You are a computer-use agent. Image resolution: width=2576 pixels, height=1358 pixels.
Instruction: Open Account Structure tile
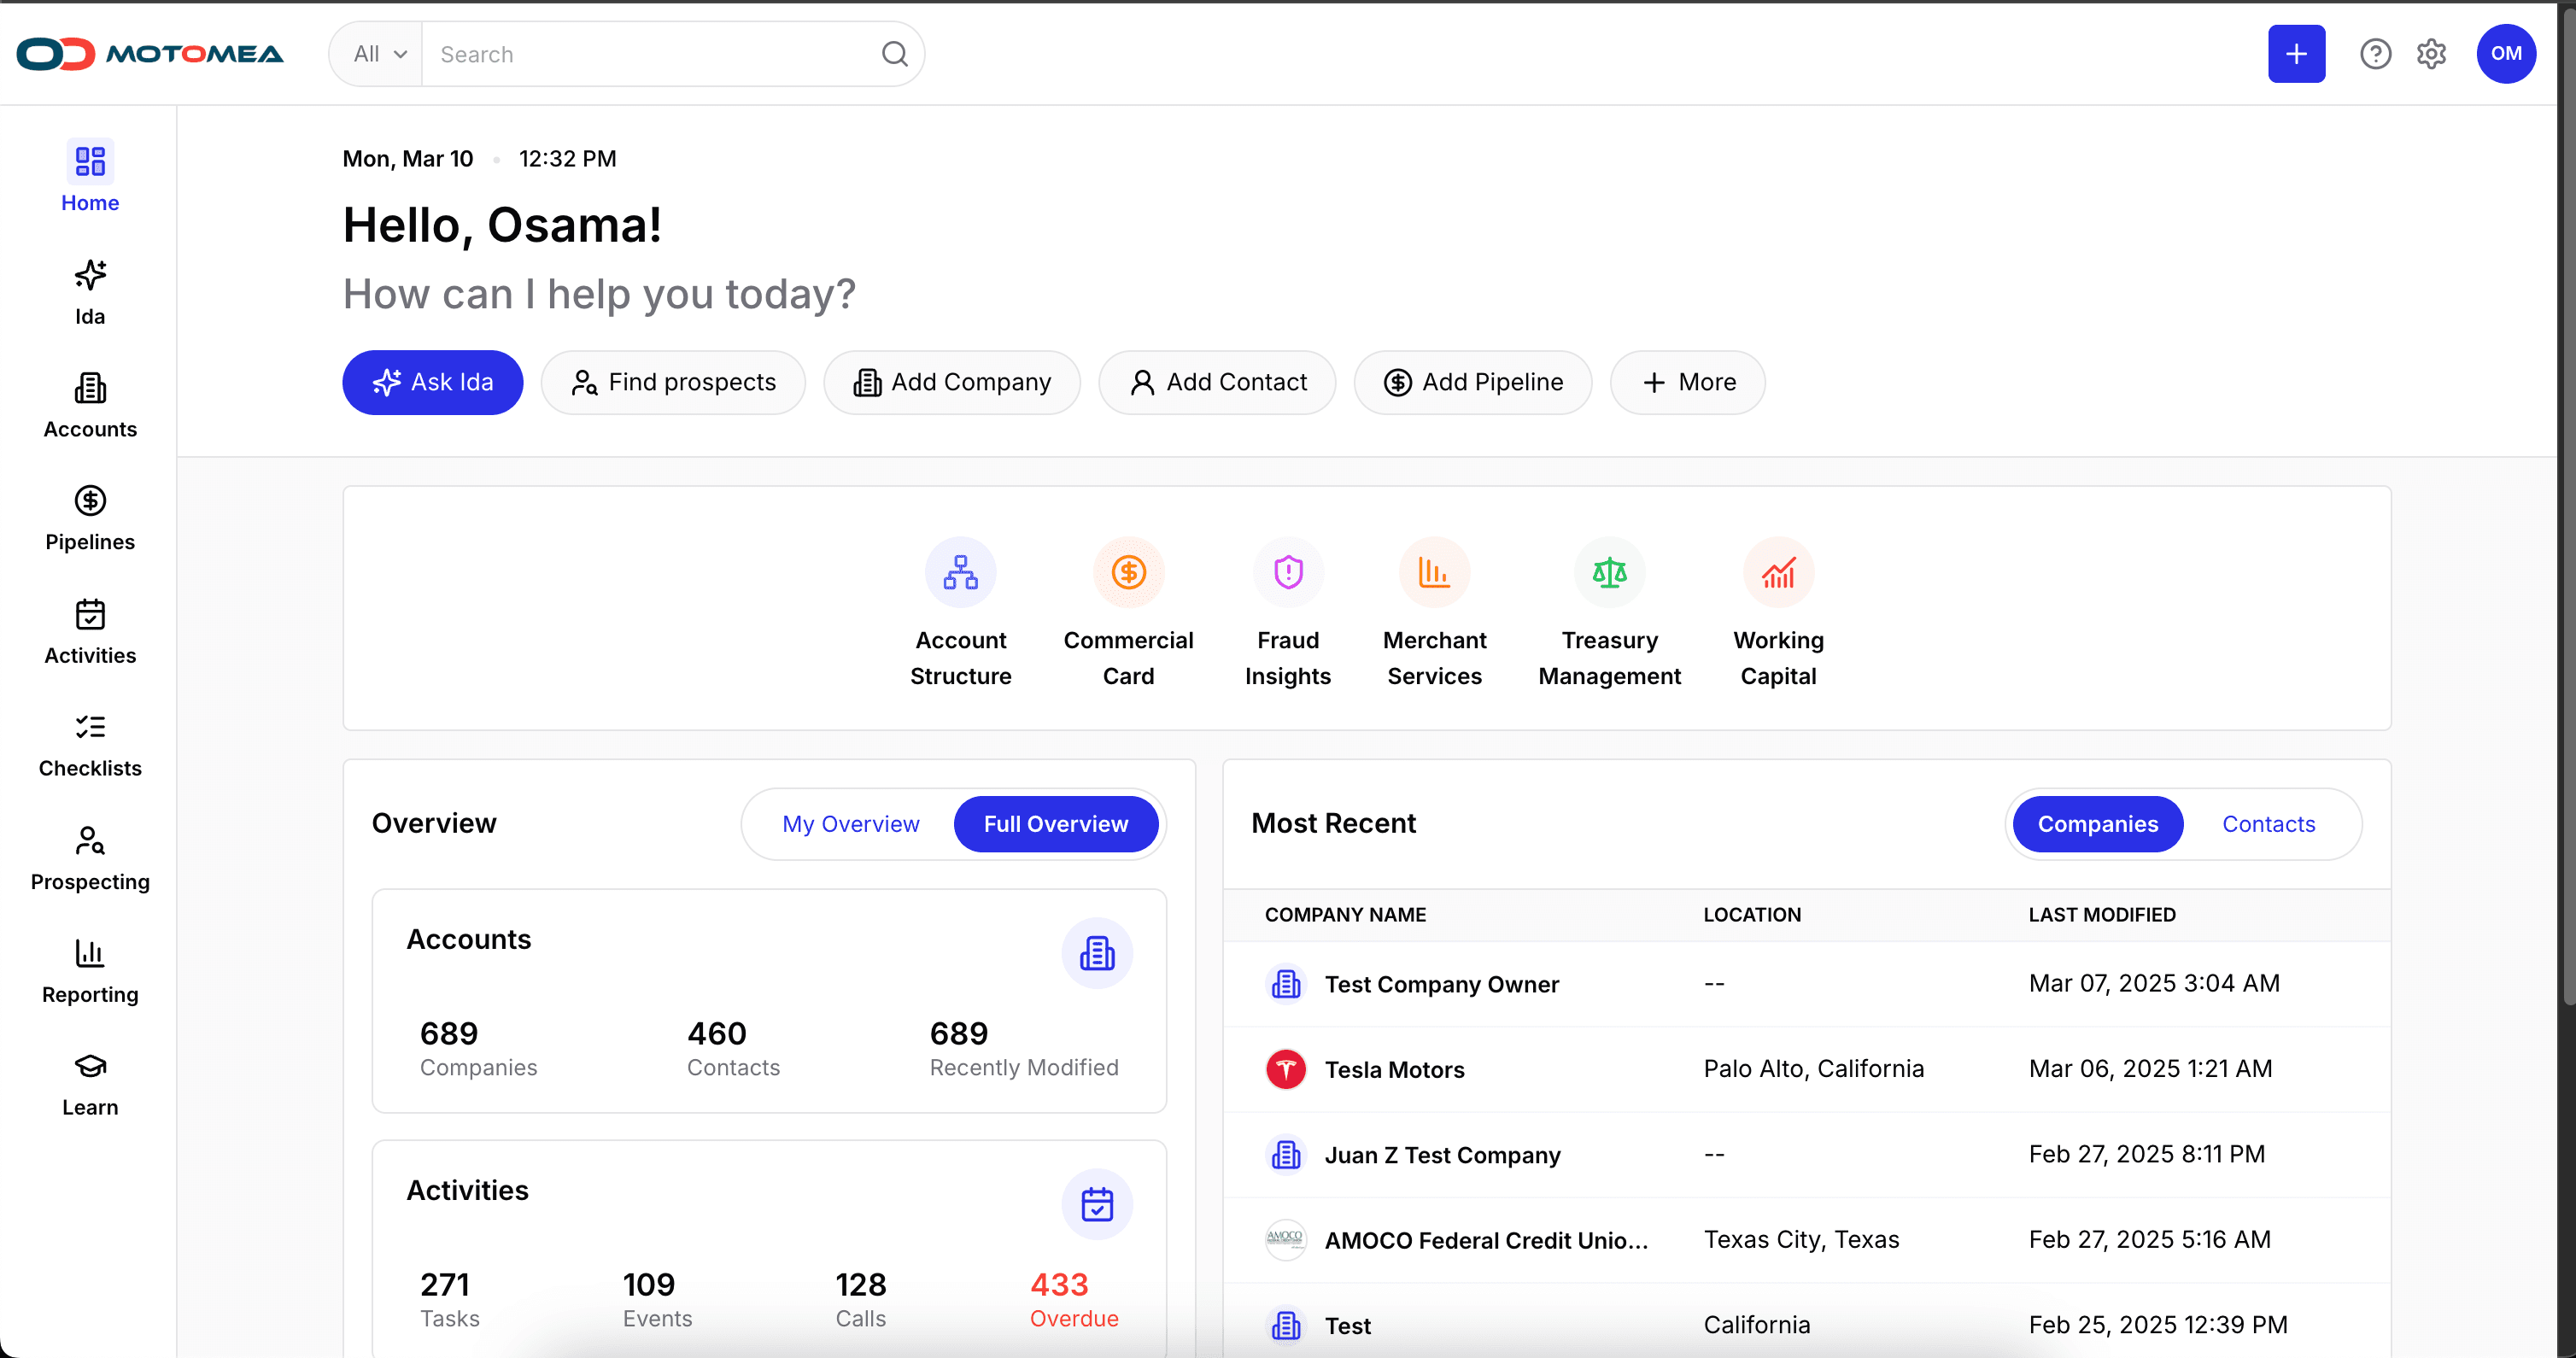(x=960, y=612)
